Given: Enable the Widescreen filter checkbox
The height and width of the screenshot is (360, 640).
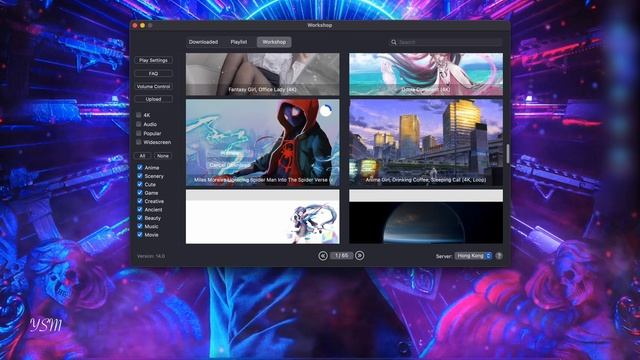Looking at the screenshot, I should click(139, 142).
